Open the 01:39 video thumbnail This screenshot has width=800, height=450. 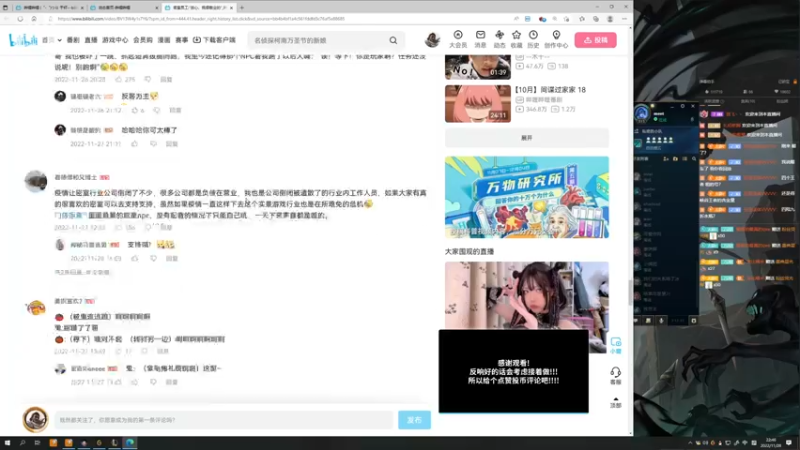click(478, 67)
